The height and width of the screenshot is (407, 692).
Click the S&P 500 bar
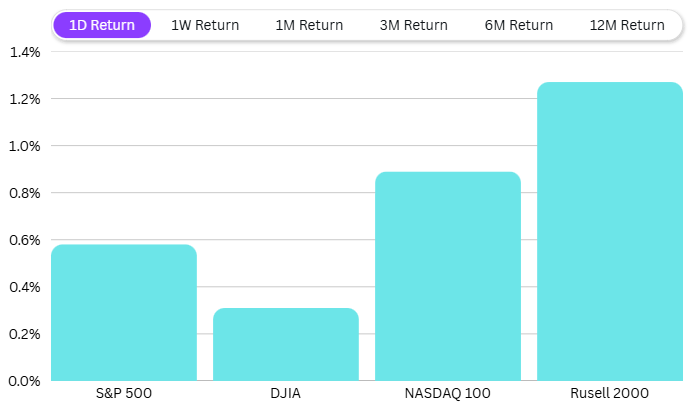(x=124, y=312)
